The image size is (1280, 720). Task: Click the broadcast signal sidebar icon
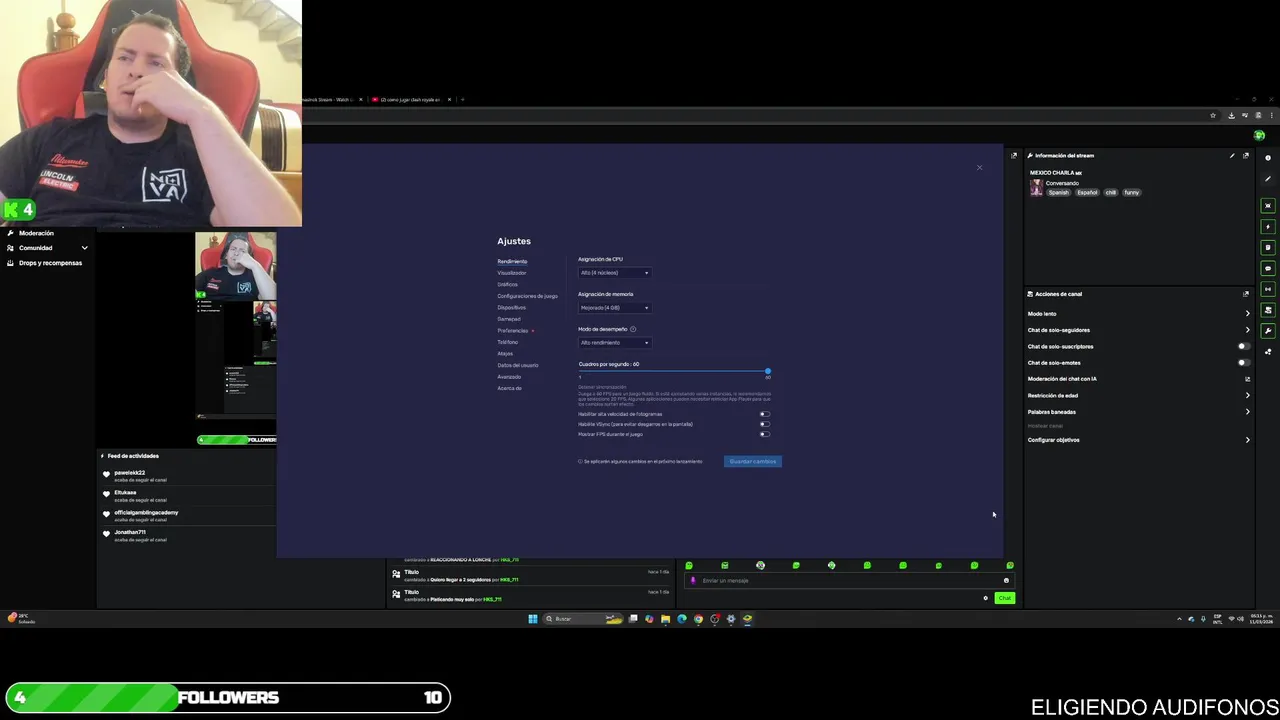pyautogui.click(x=1268, y=289)
